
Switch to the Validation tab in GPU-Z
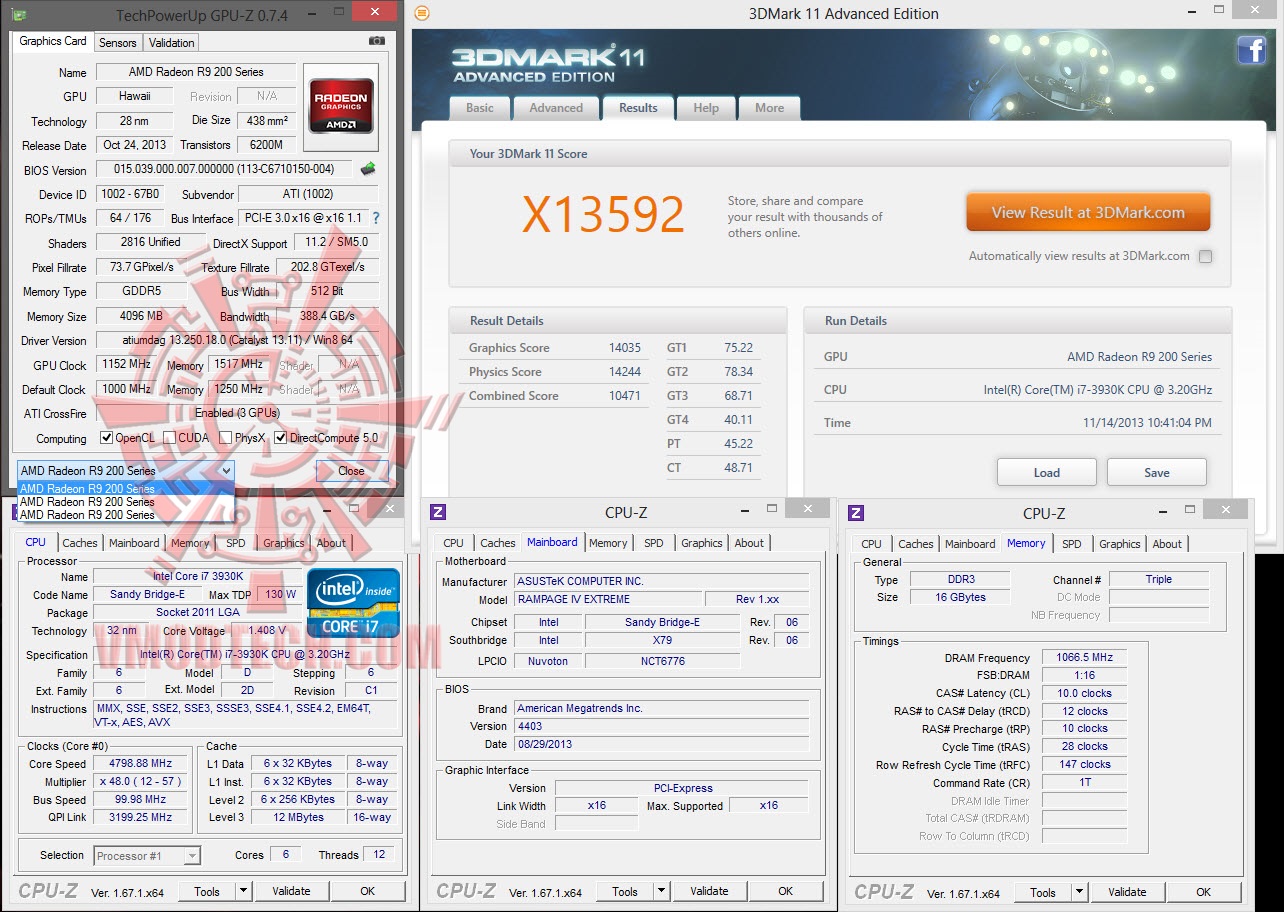click(x=171, y=43)
